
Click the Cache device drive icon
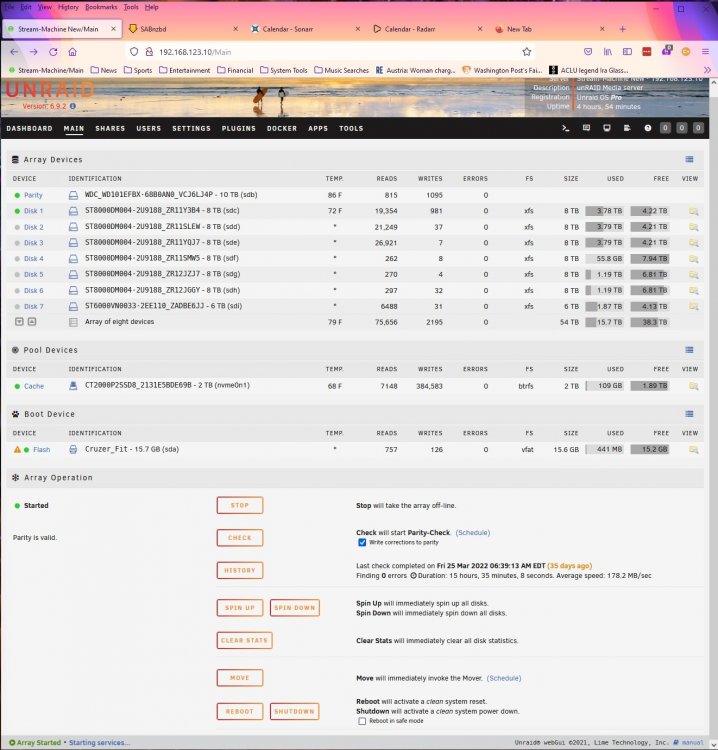click(73, 386)
